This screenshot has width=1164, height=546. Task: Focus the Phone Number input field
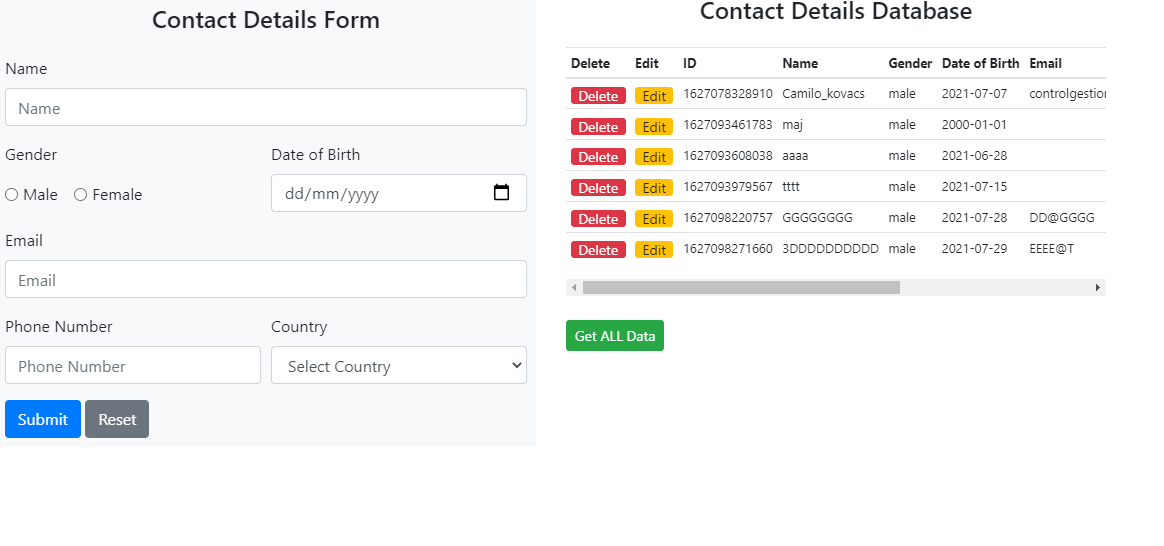pyautogui.click(x=133, y=365)
